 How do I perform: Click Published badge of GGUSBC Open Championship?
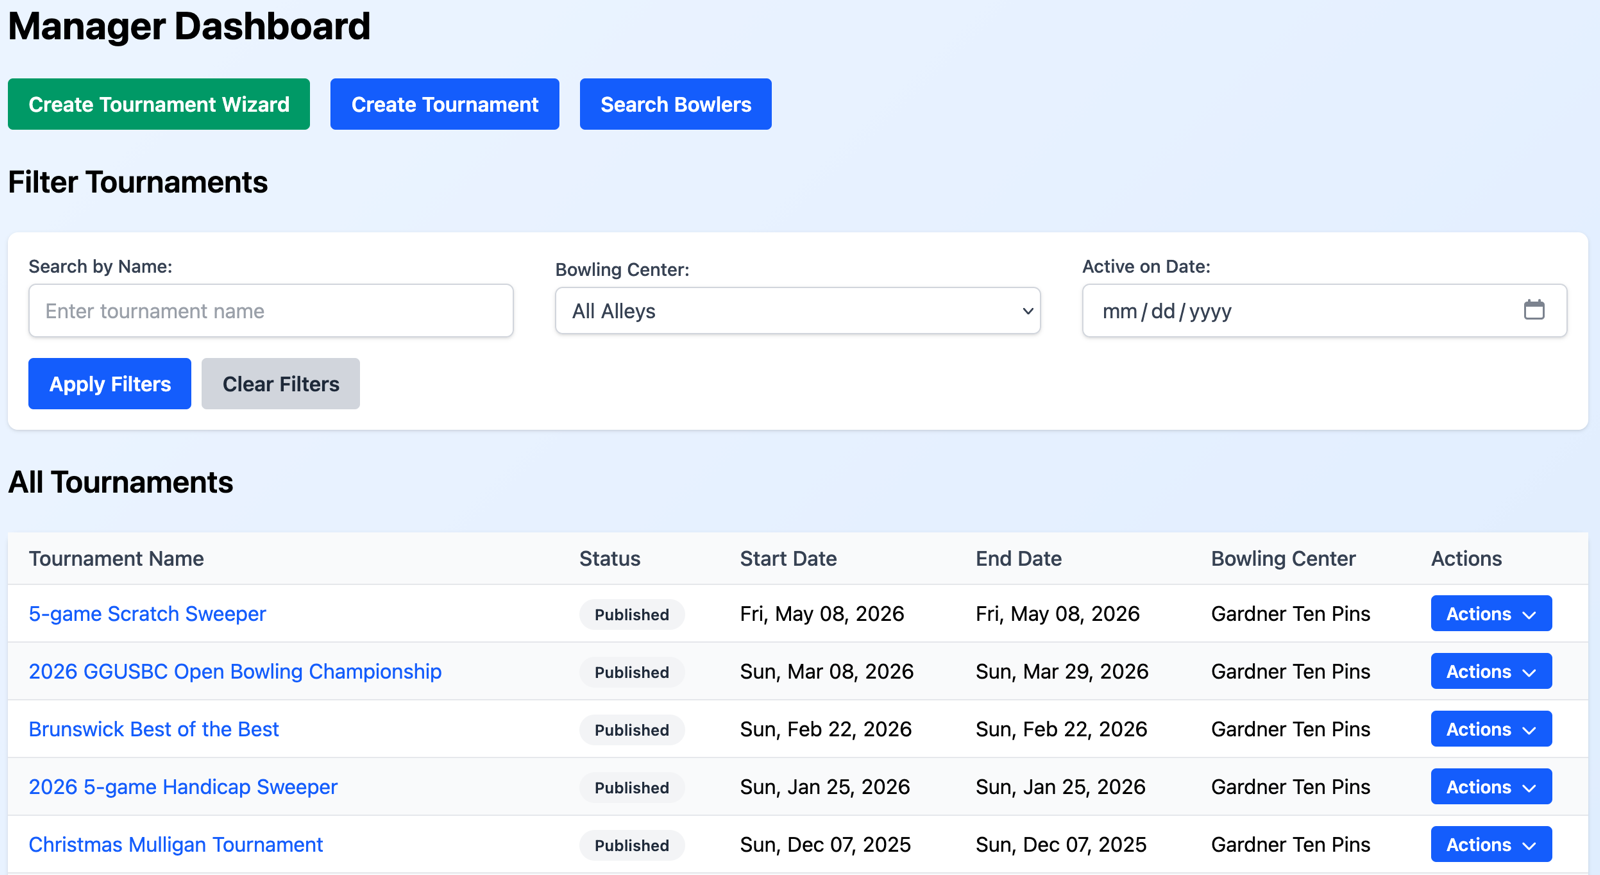632,672
